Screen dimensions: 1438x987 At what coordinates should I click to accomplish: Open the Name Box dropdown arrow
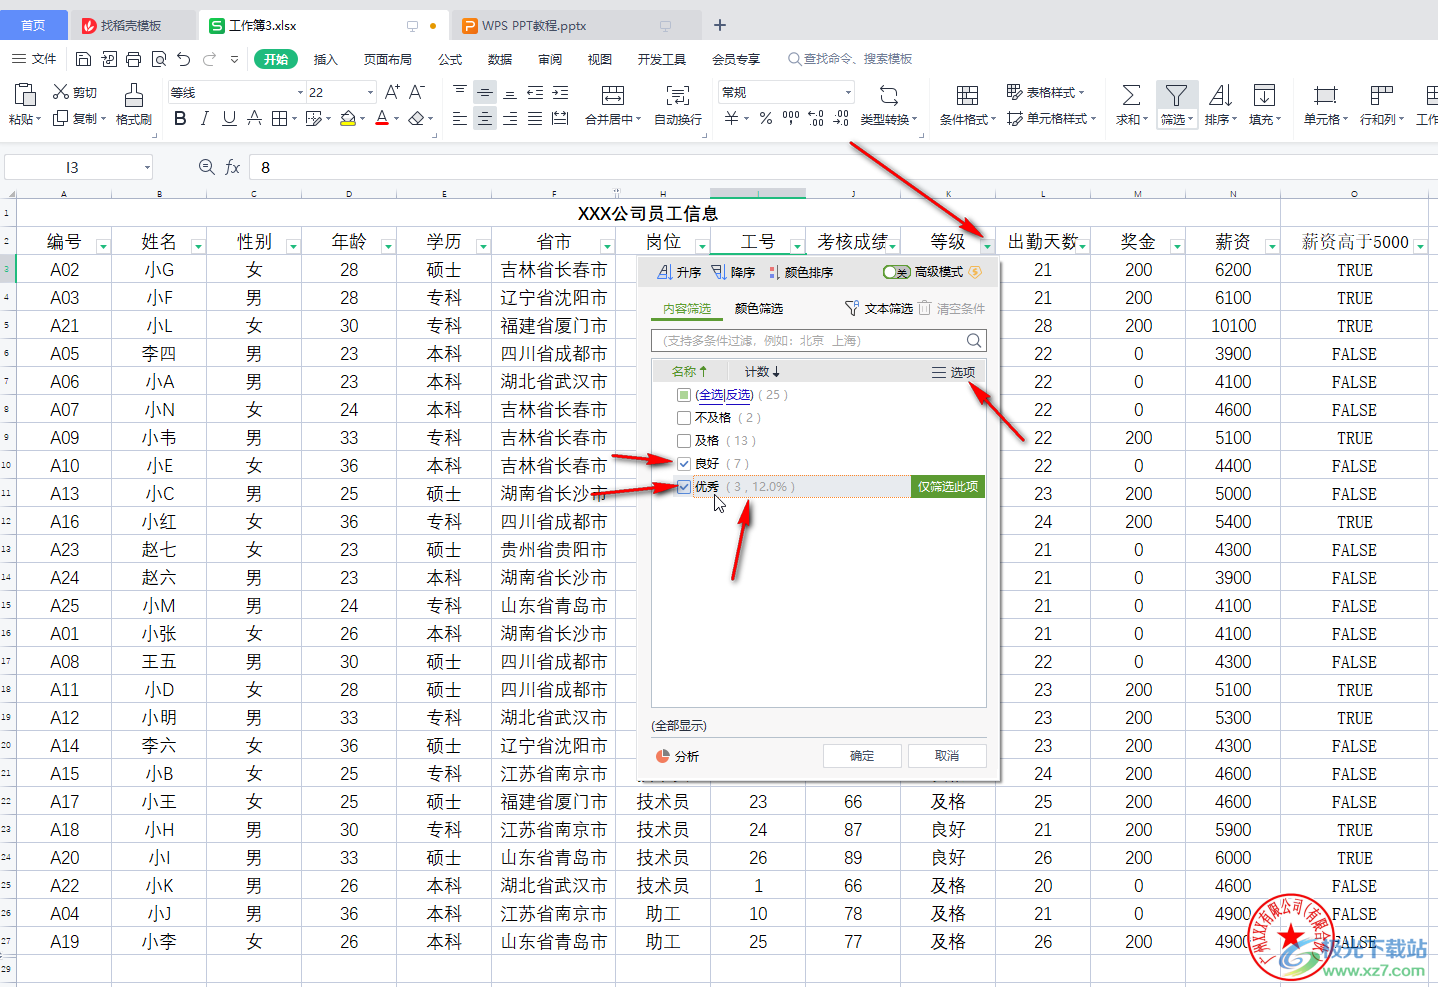pos(147,167)
